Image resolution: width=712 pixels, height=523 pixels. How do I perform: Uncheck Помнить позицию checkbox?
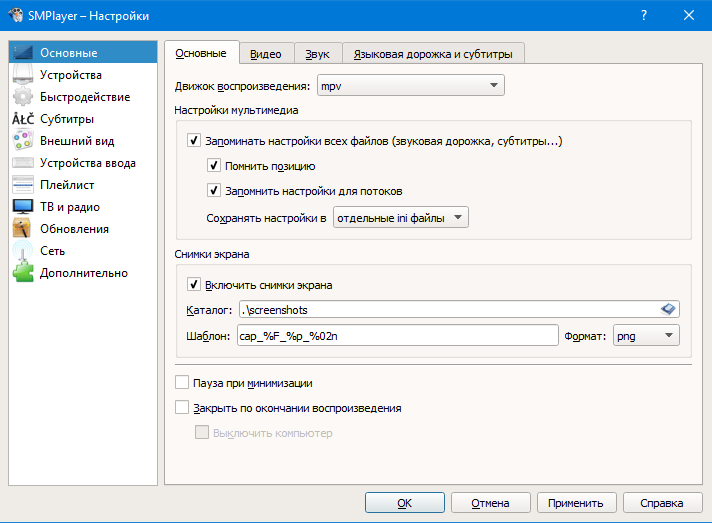(214, 166)
